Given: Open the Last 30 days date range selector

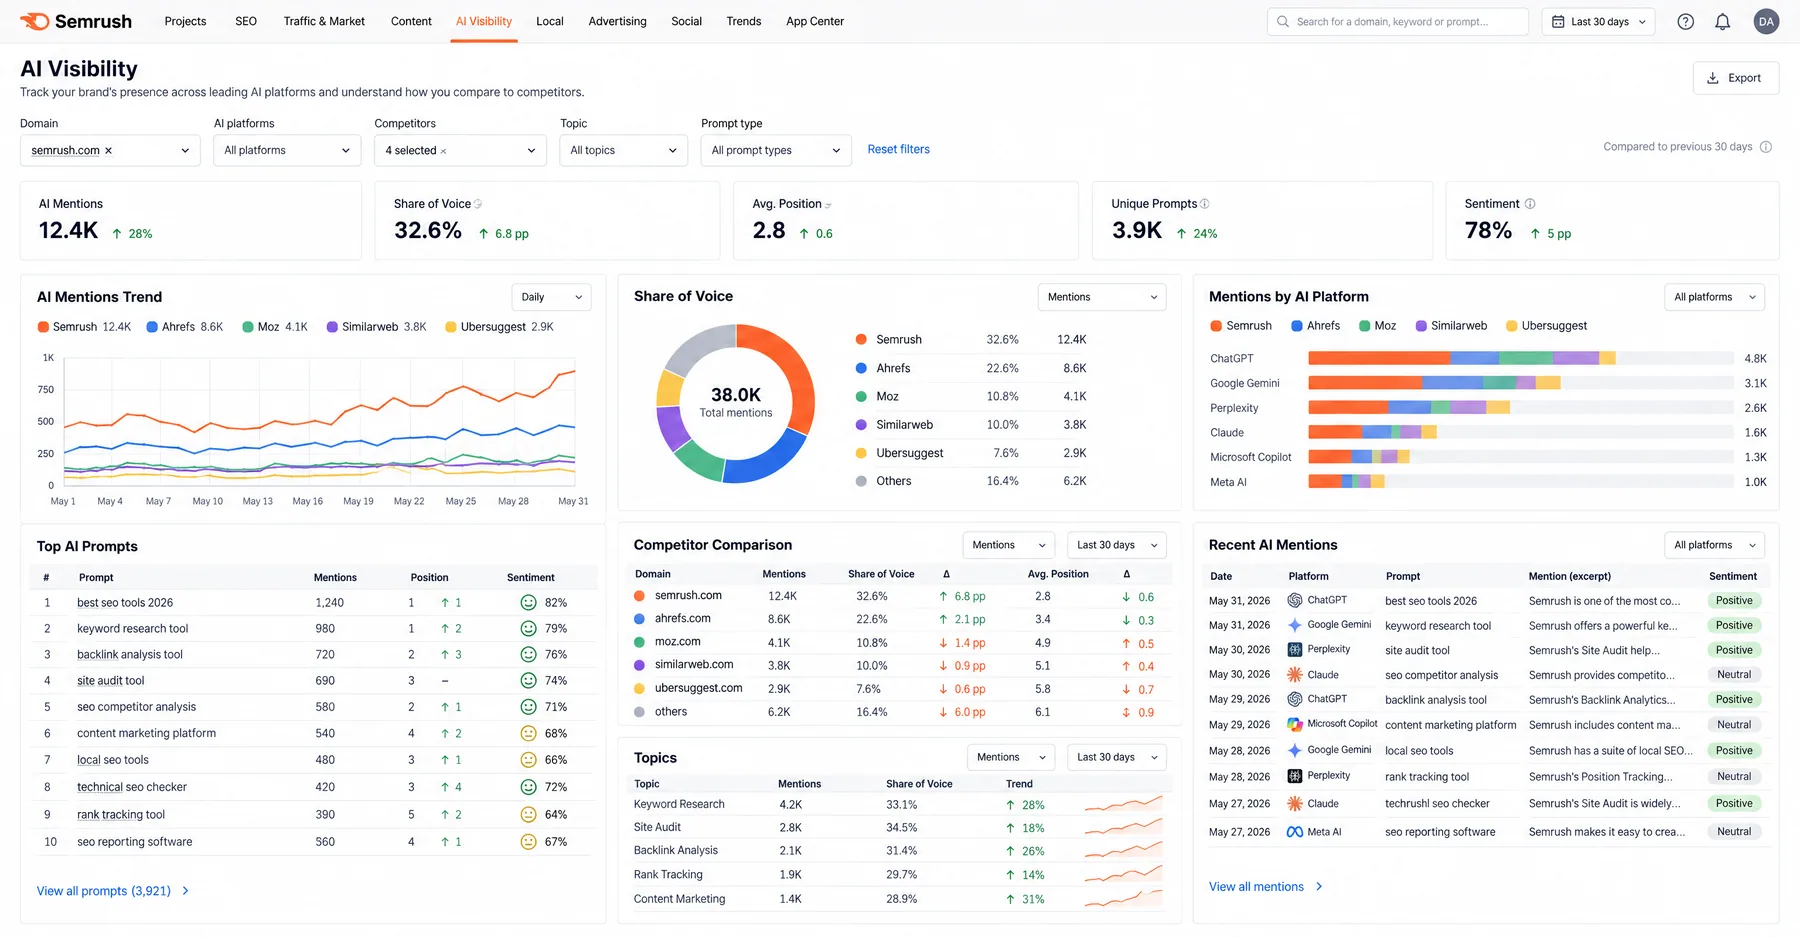Looking at the screenshot, I should (1599, 21).
